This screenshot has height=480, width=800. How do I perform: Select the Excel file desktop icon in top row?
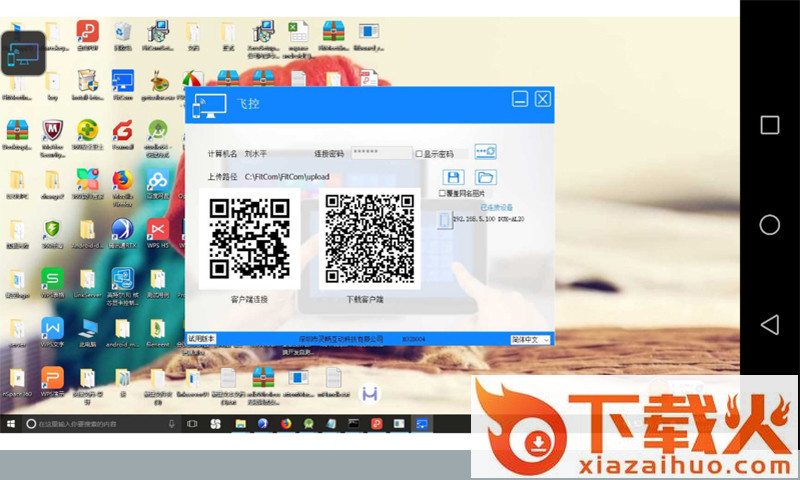298,38
